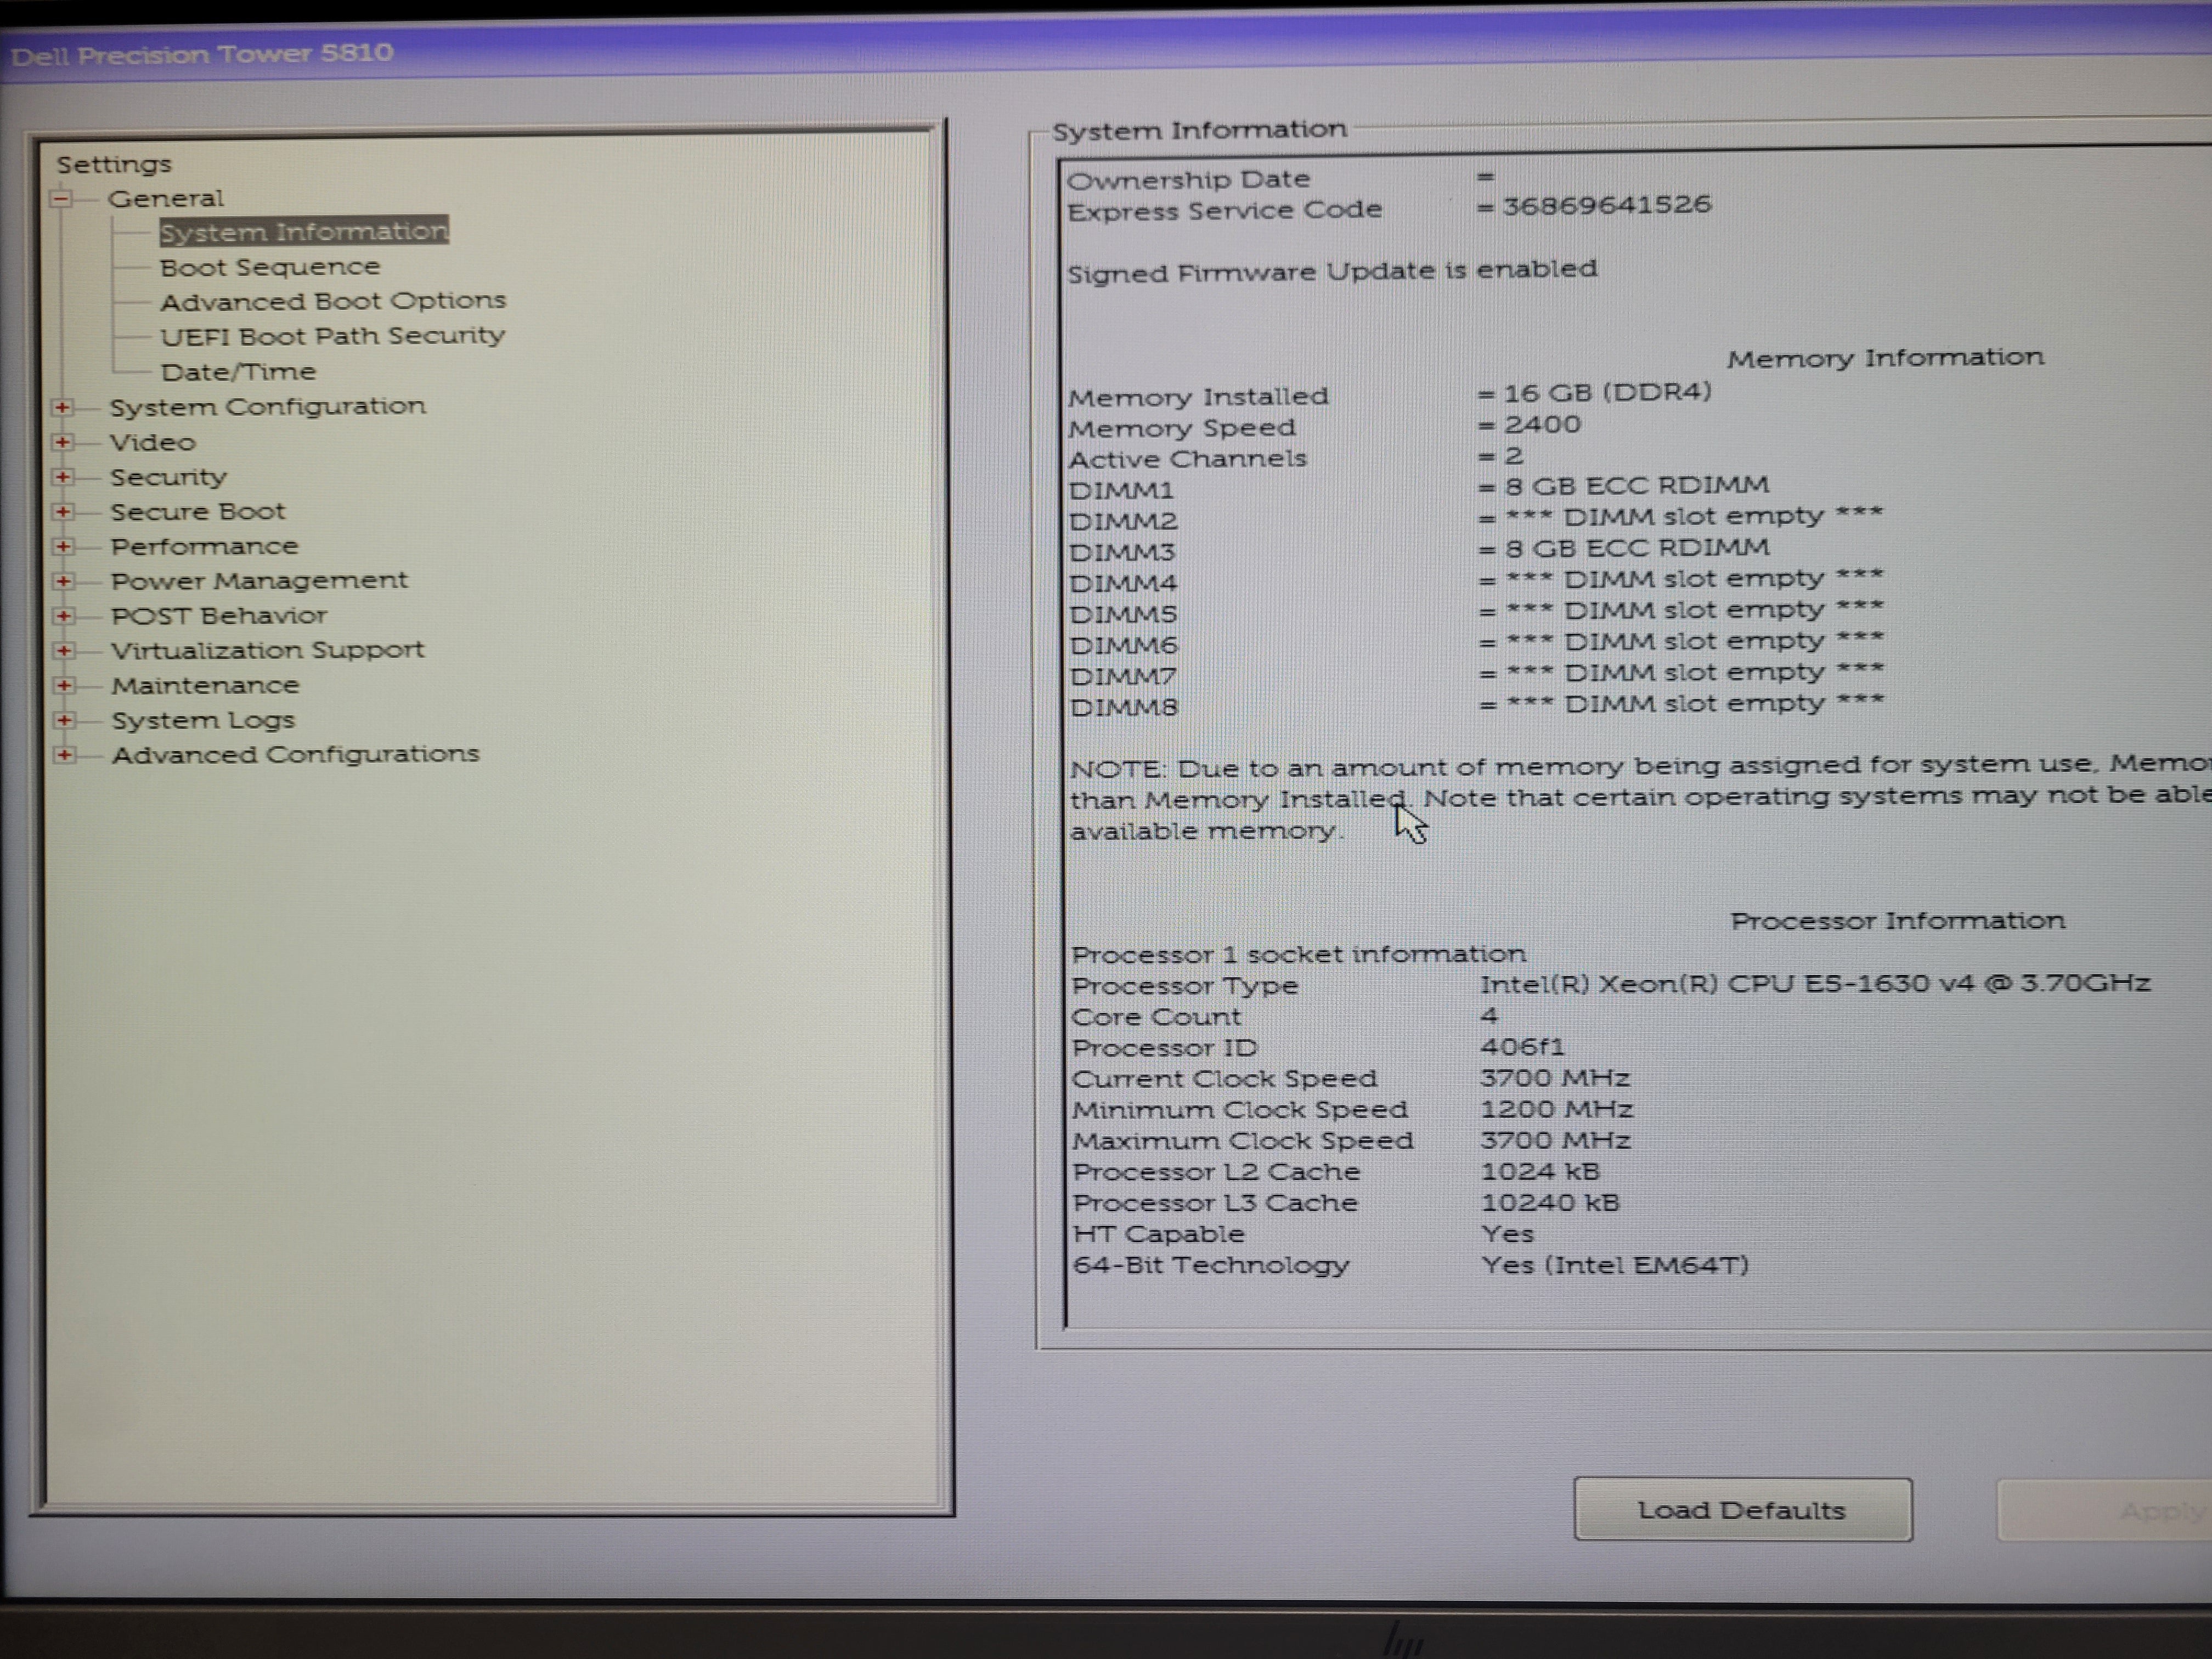Viewport: 2212px width, 1659px height.
Task: Select the Performance category label
Action: [205, 546]
